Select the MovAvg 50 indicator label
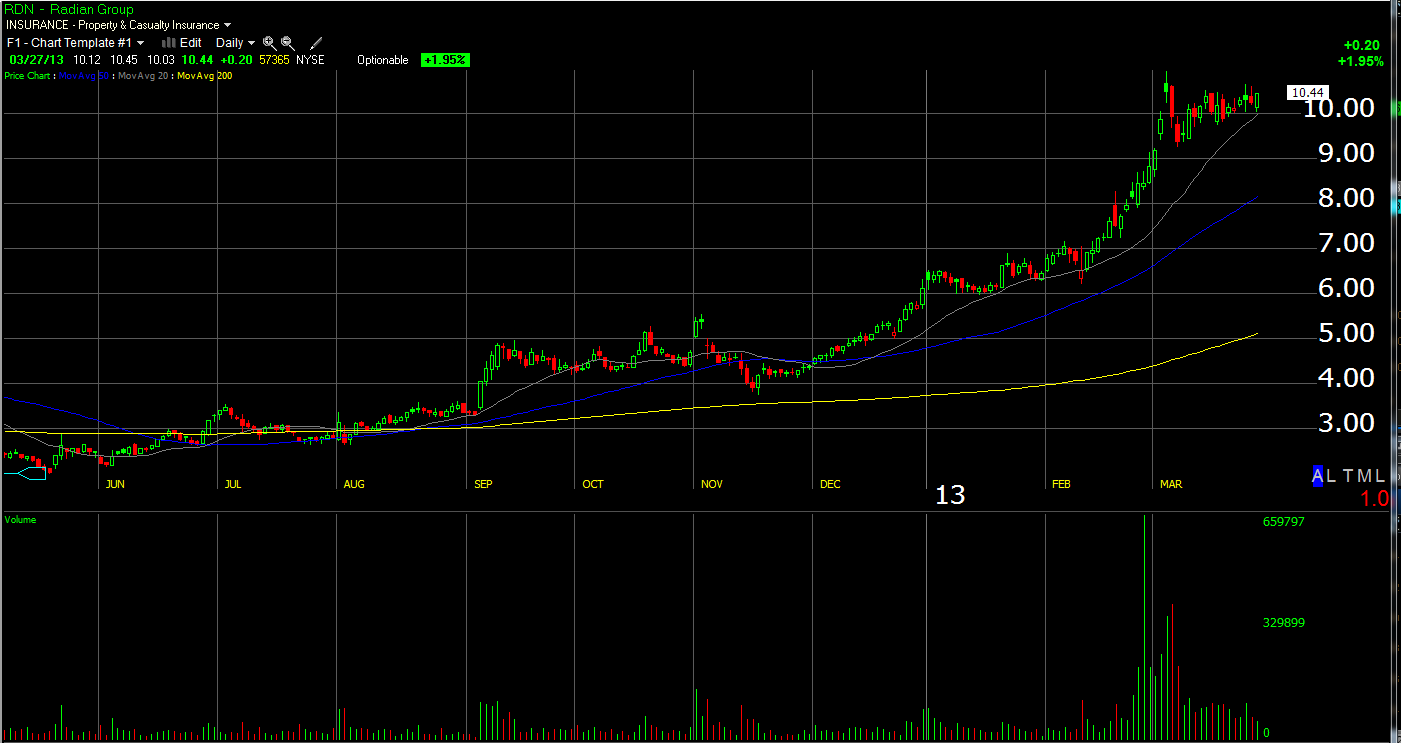1401x743 pixels. point(84,75)
